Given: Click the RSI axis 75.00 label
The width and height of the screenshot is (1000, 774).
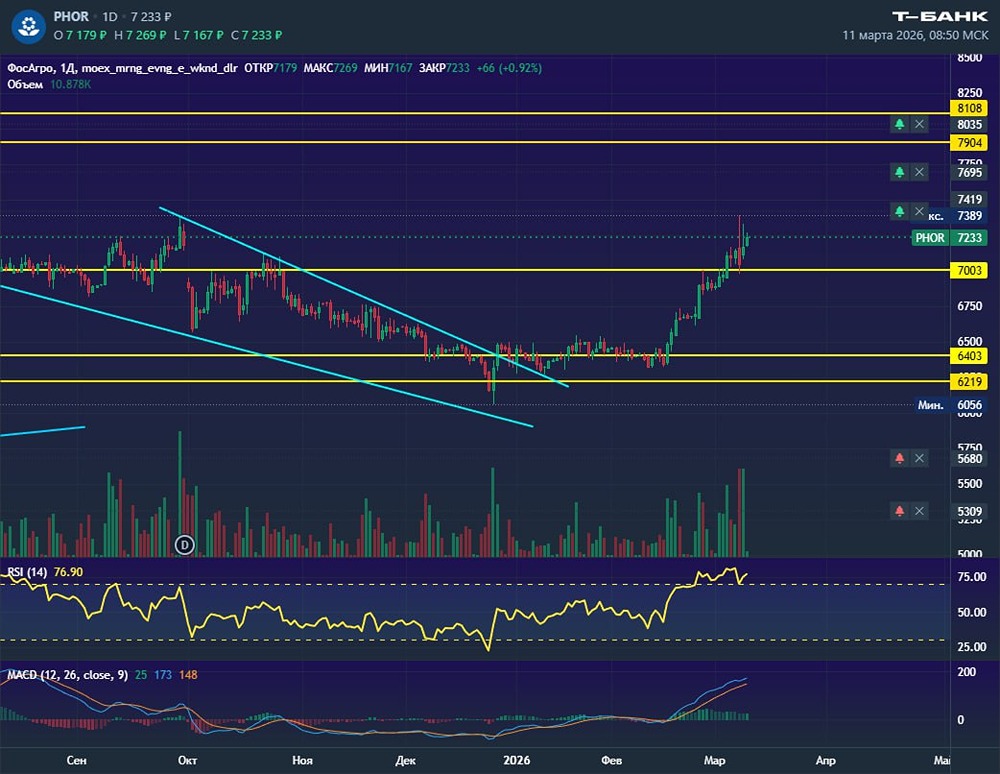Looking at the screenshot, I should (x=972, y=576).
